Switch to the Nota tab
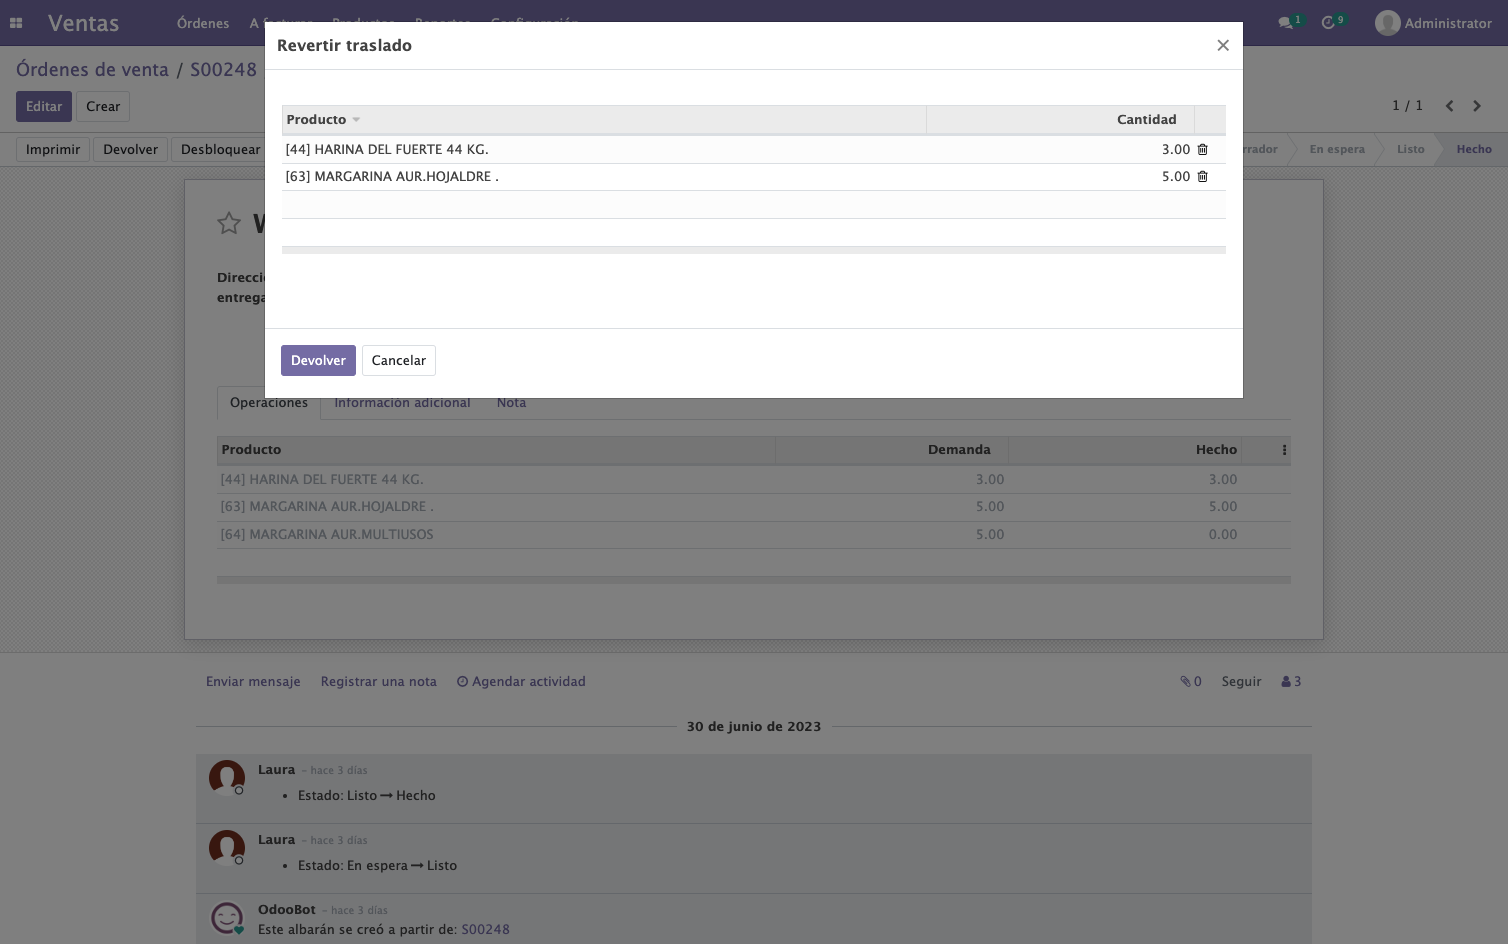 pyautogui.click(x=511, y=403)
